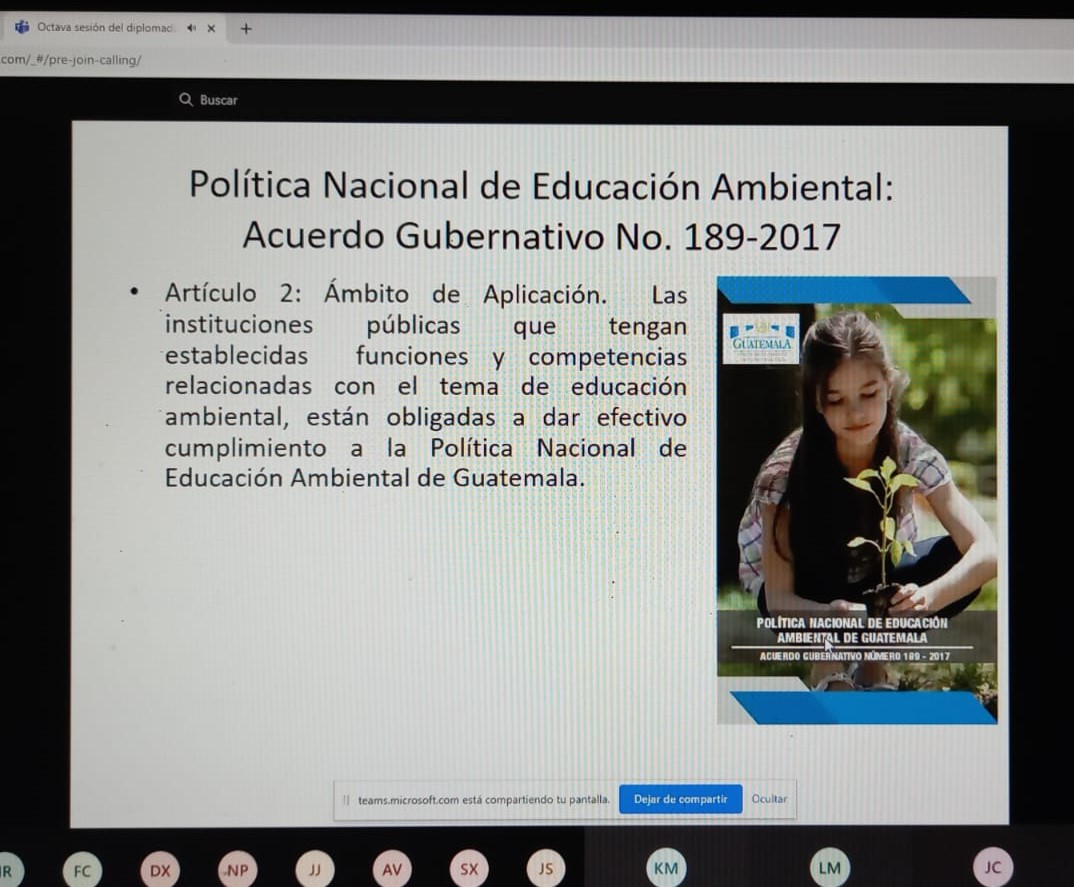1074x887 pixels.
Task: Focus the Buscar search field
Action: point(219,100)
